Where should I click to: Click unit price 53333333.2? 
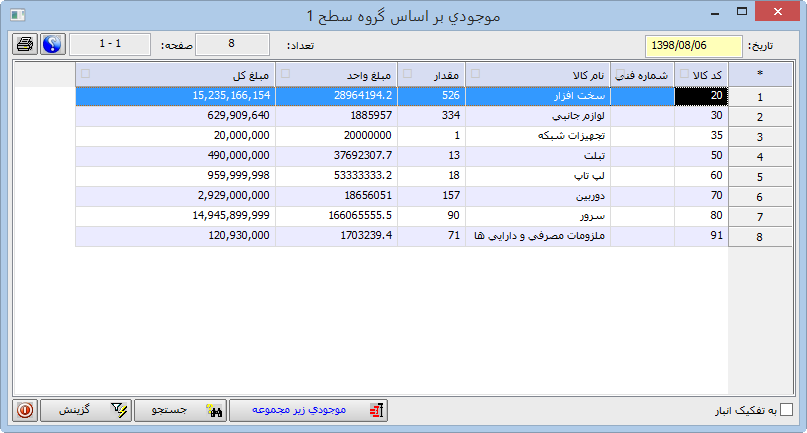[x=363, y=176]
